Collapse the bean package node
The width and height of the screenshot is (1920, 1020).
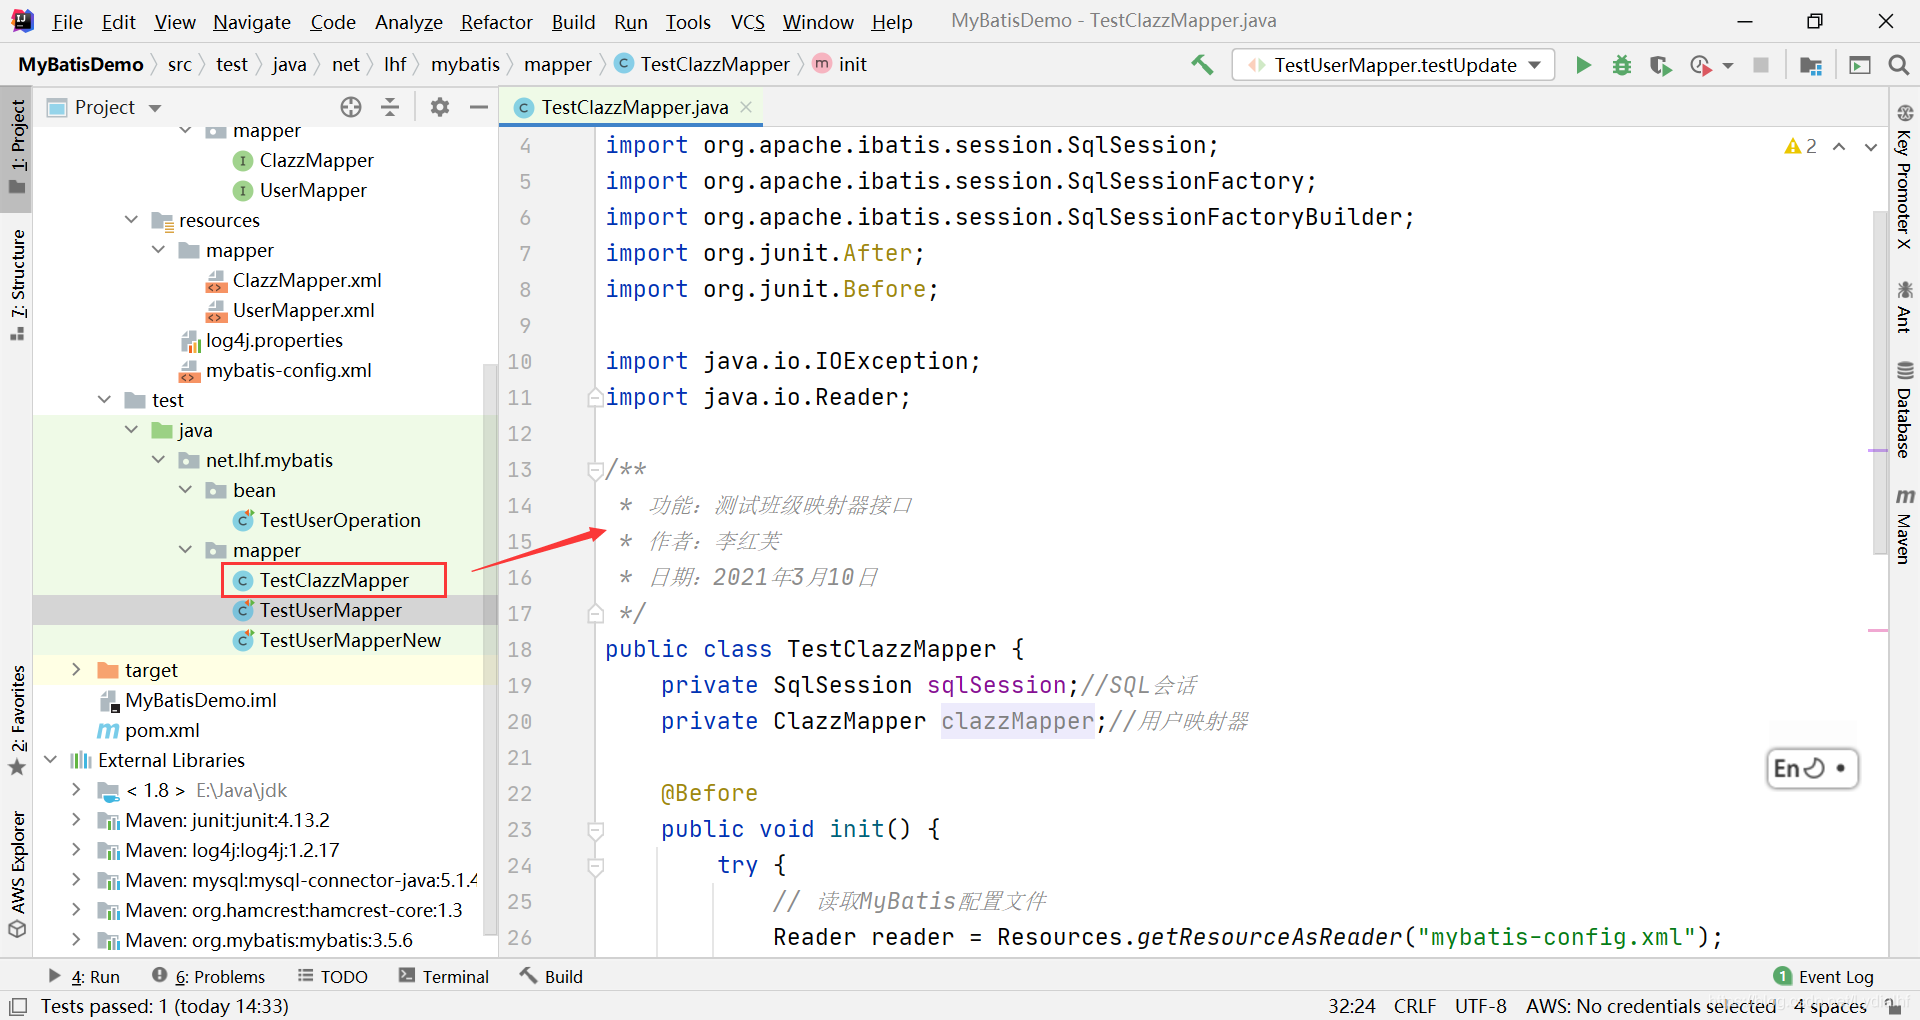pos(185,490)
